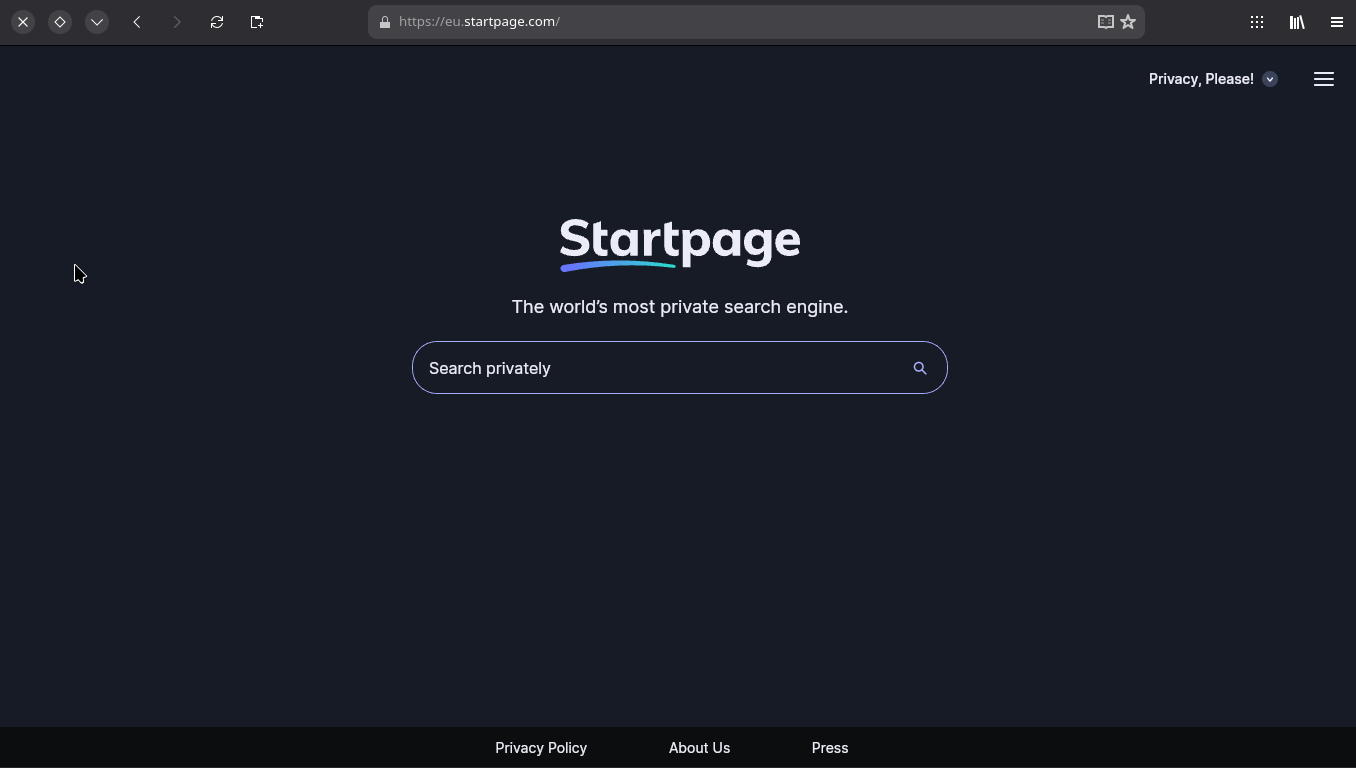
Task: Reload the page
Action: (x=217, y=22)
